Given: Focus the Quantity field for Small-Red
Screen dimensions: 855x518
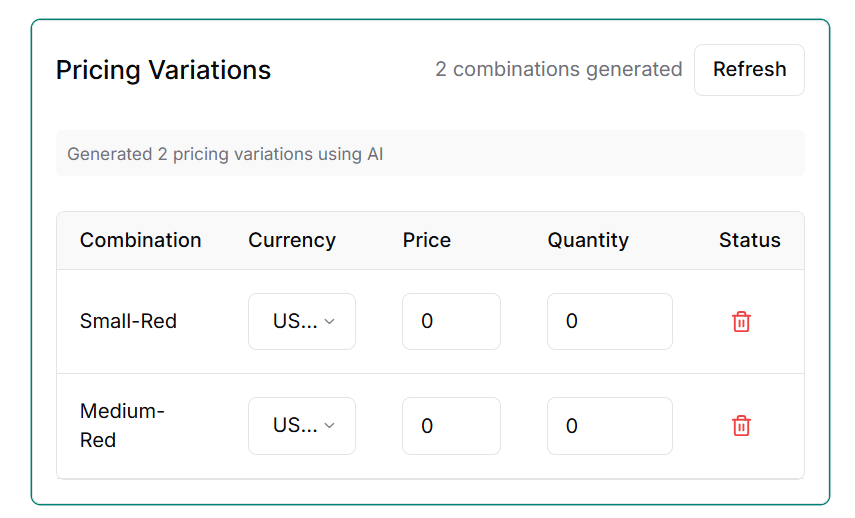Looking at the screenshot, I should 609,322.
